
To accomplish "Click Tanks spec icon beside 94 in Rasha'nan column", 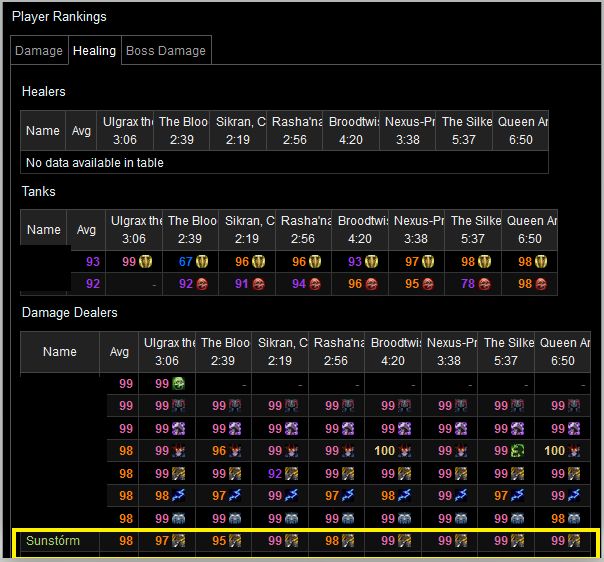I will pyautogui.click(x=315, y=284).
